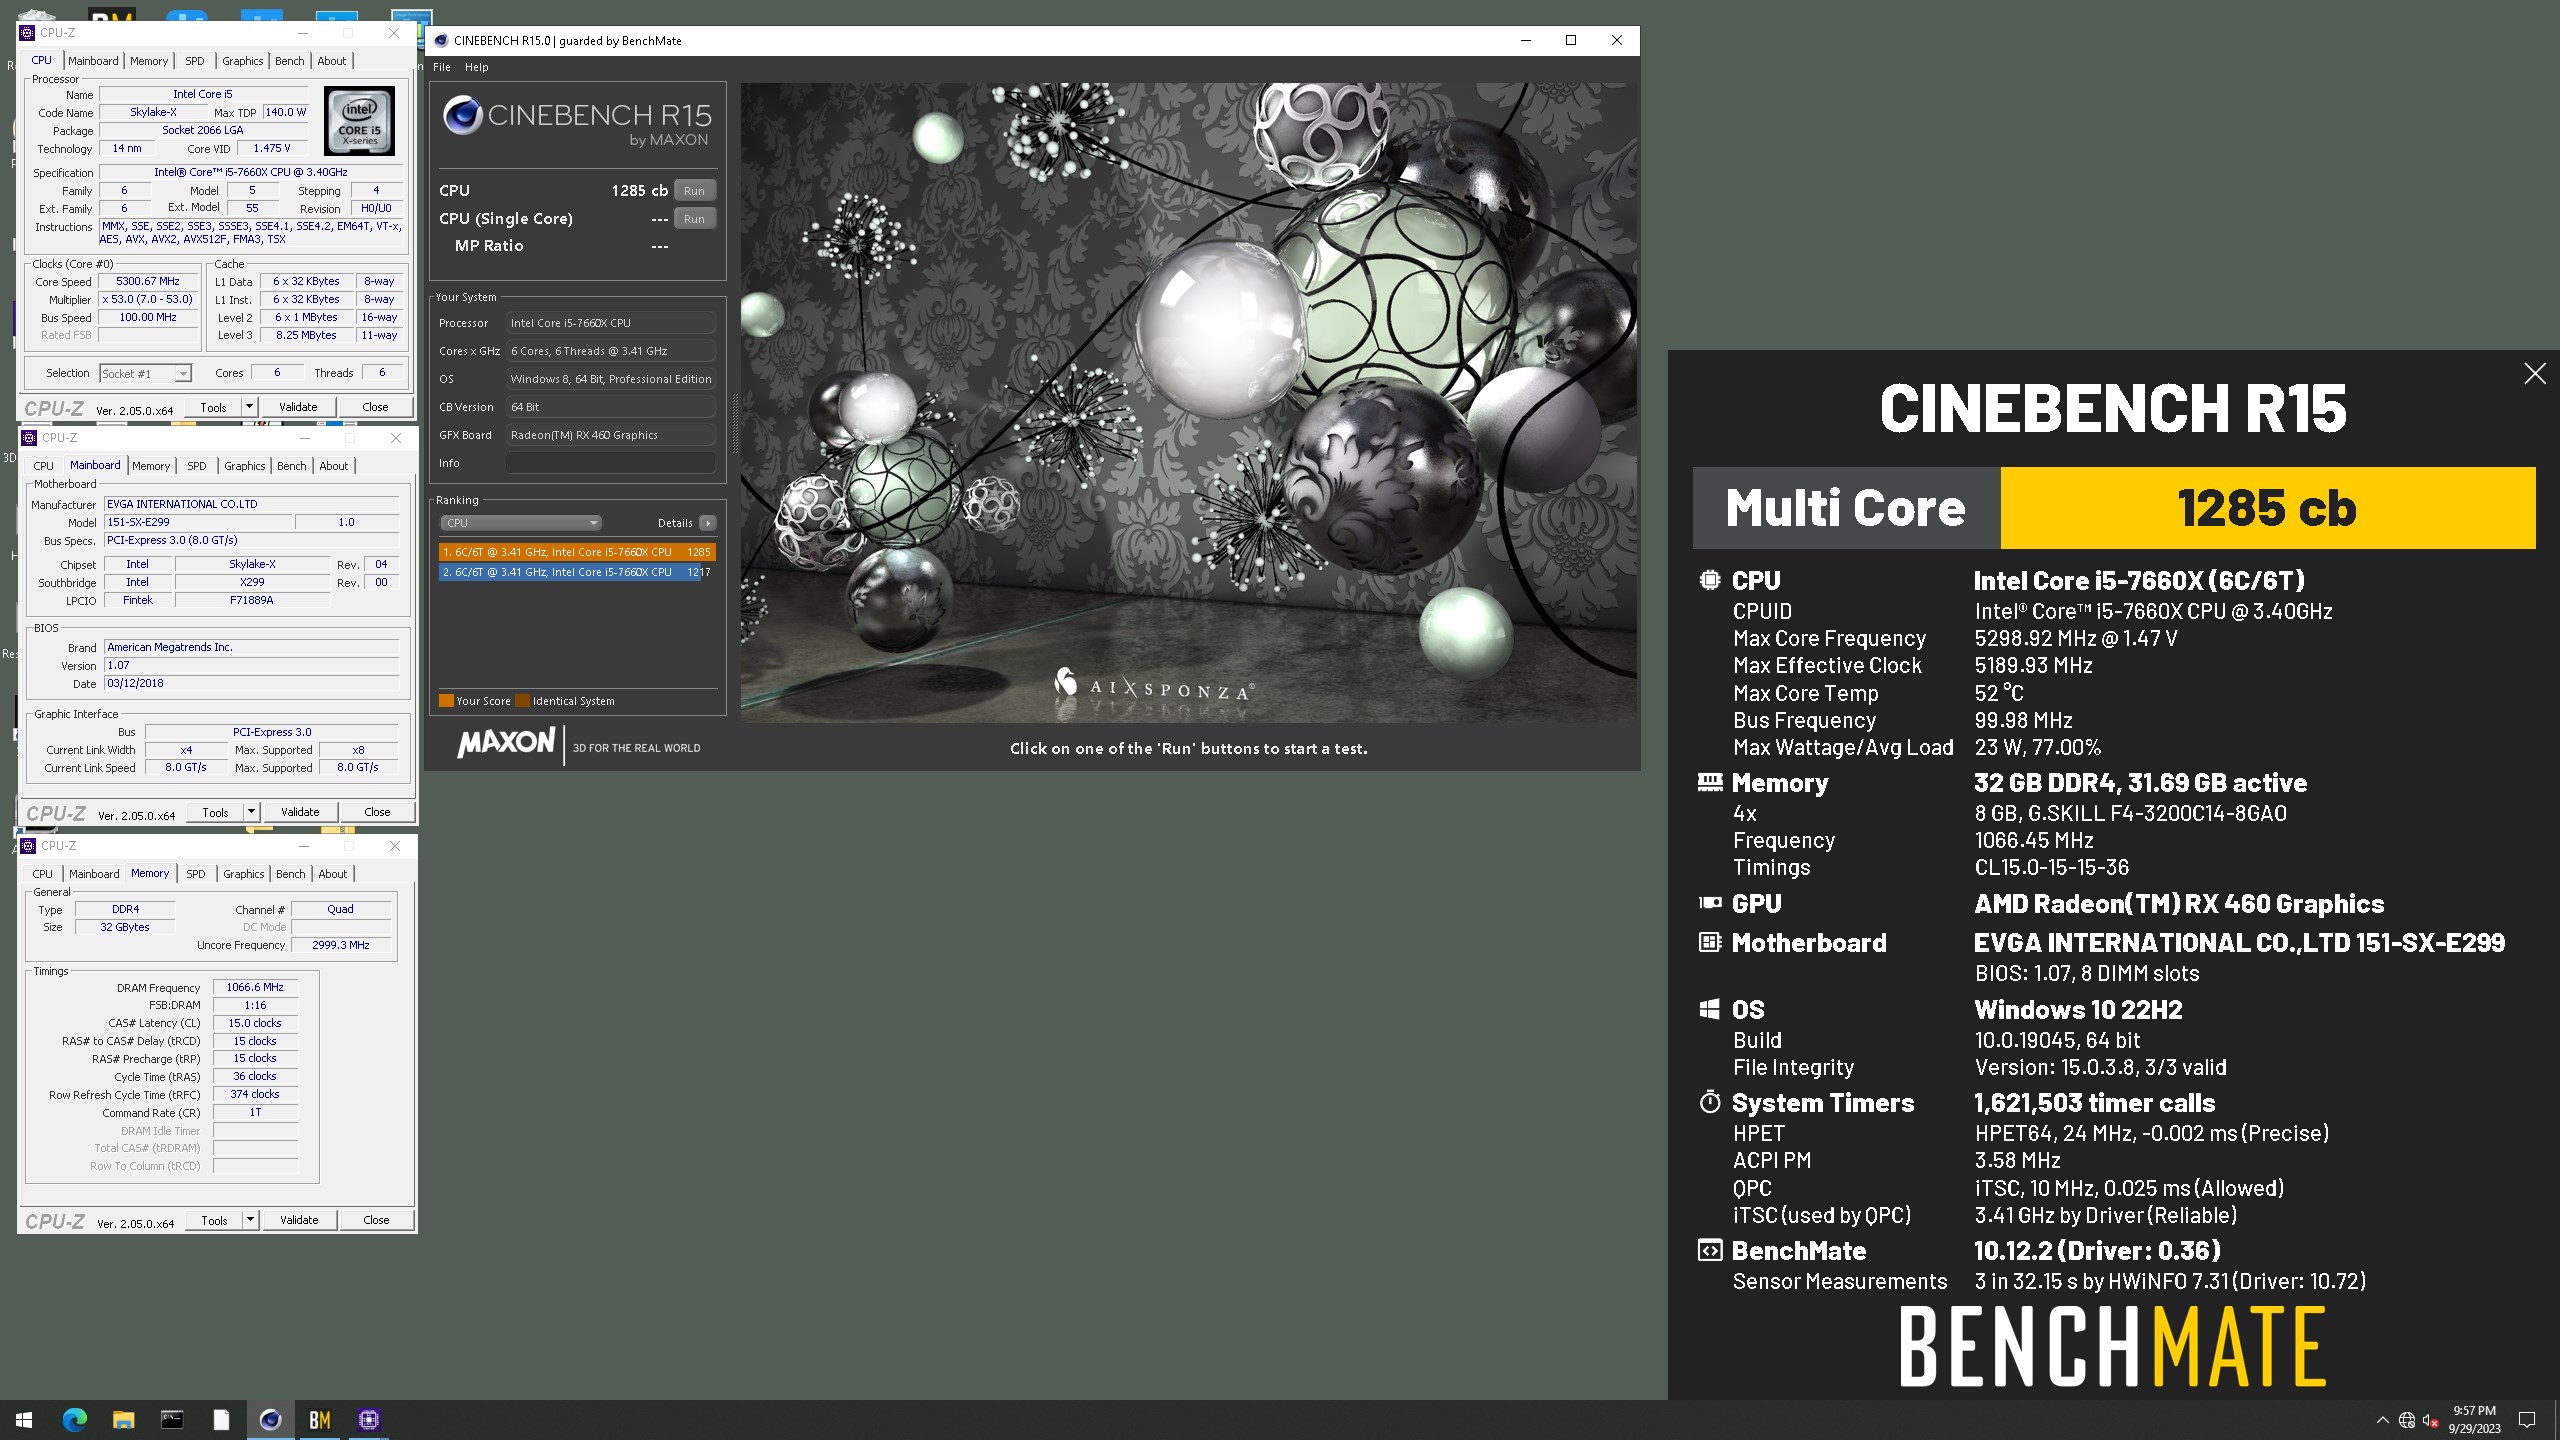
Task: Click Validate in the CPU tab window
Action: (x=298, y=407)
